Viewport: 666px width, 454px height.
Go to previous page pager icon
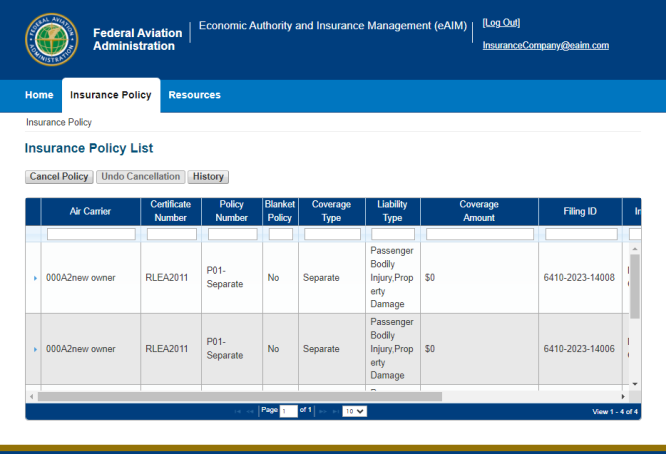(x=250, y=411)
